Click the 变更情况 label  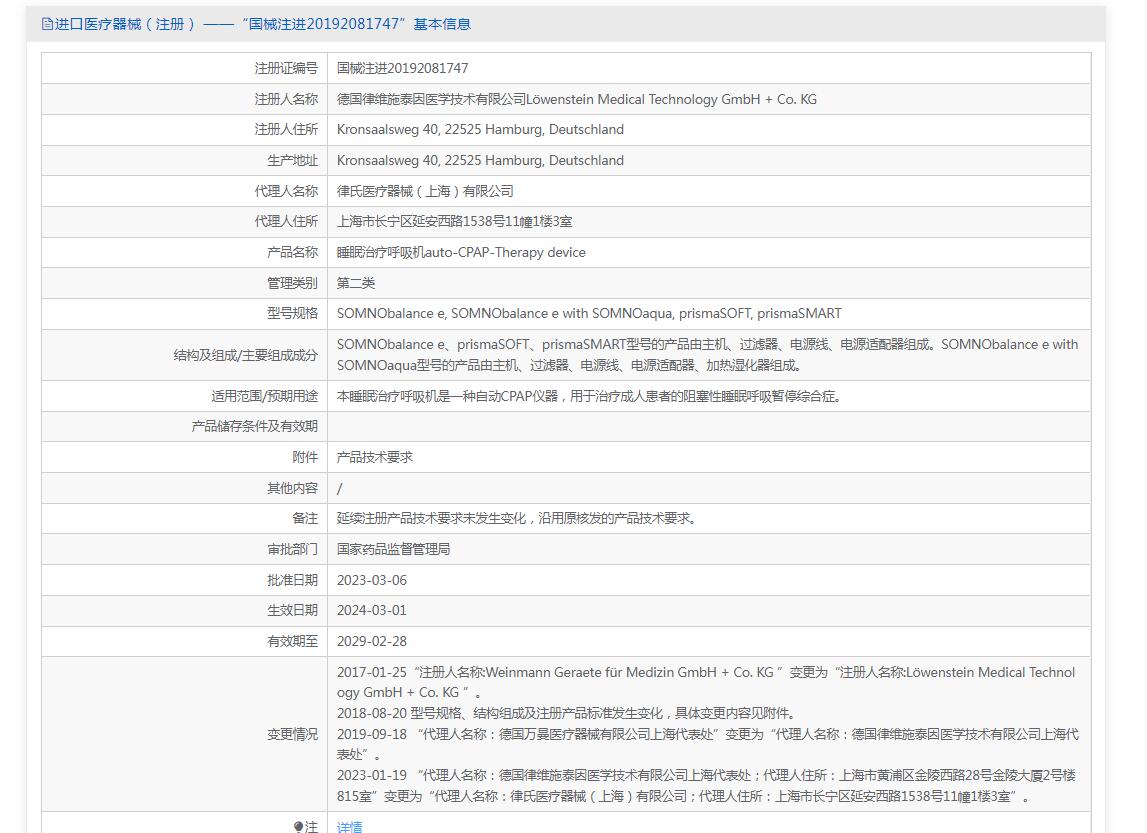[293, 734]
